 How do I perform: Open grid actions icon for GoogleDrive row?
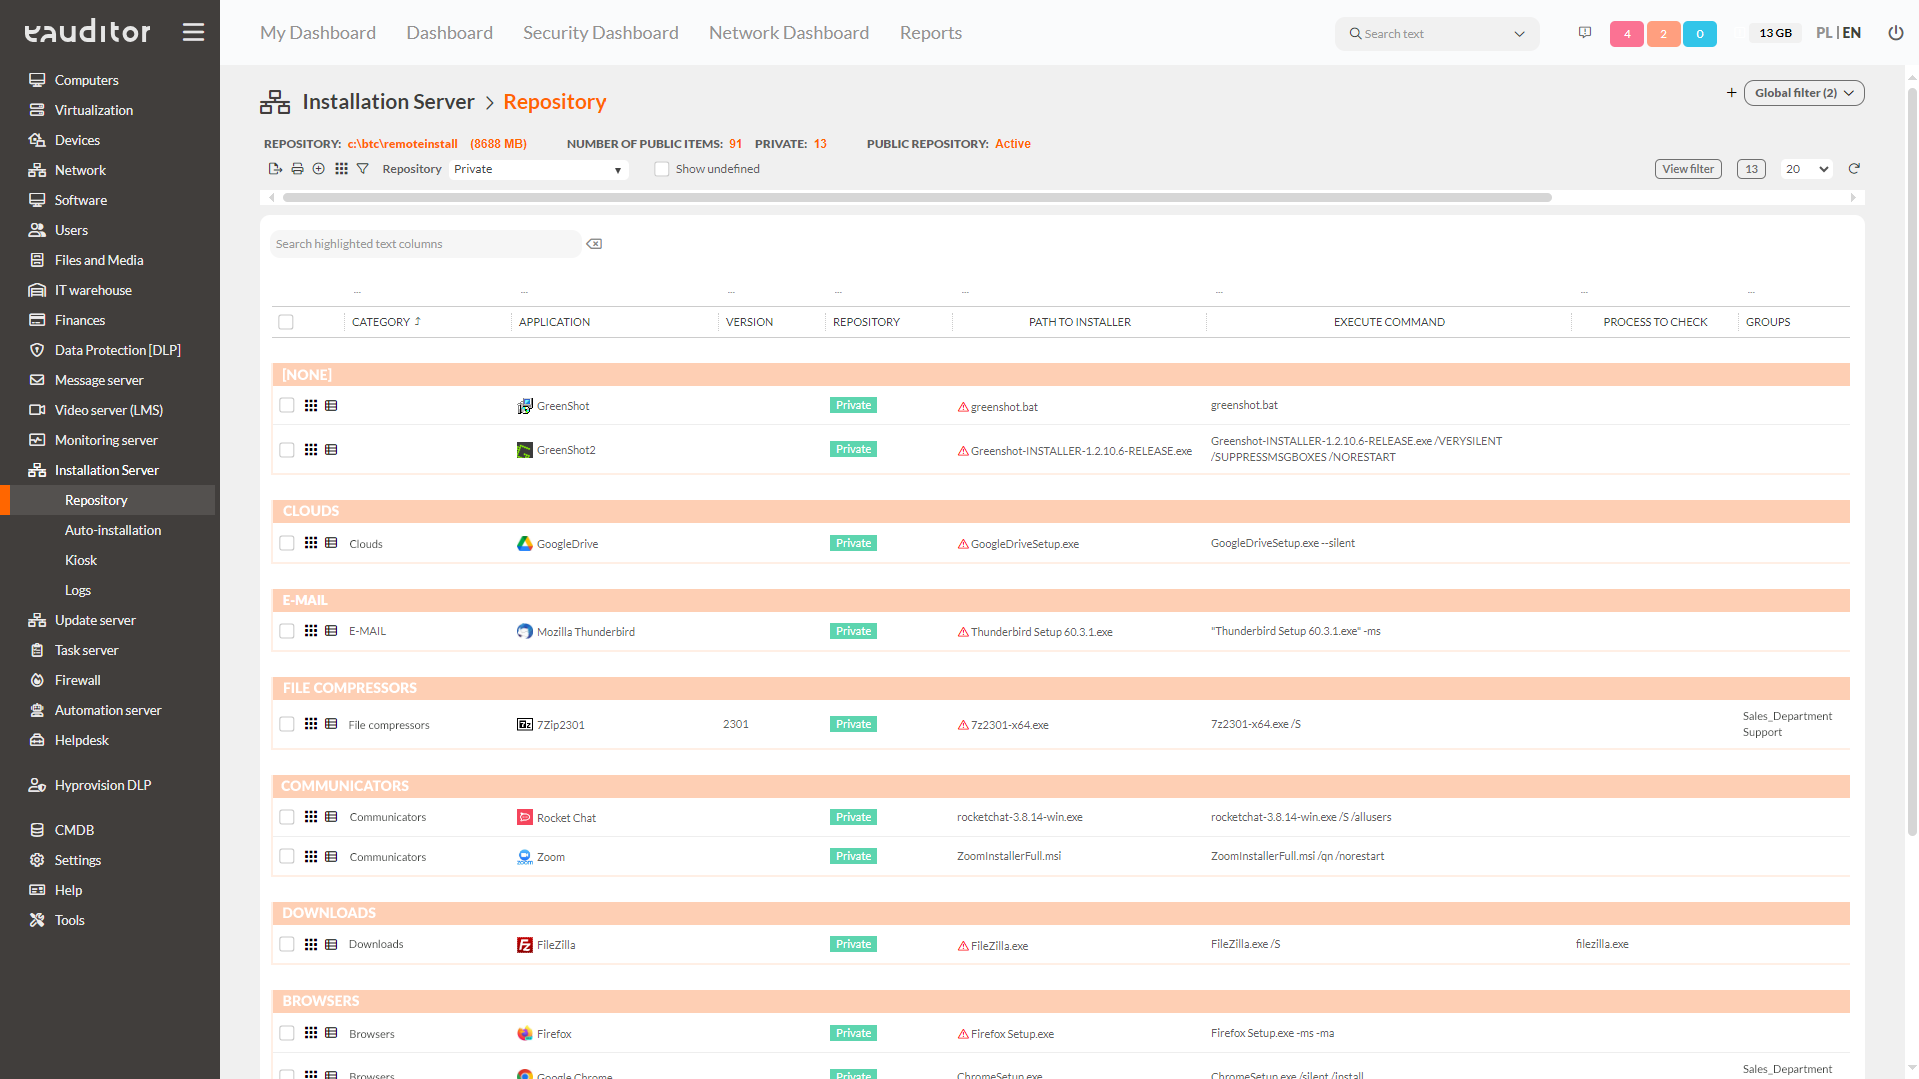click(x=311, y=543)
